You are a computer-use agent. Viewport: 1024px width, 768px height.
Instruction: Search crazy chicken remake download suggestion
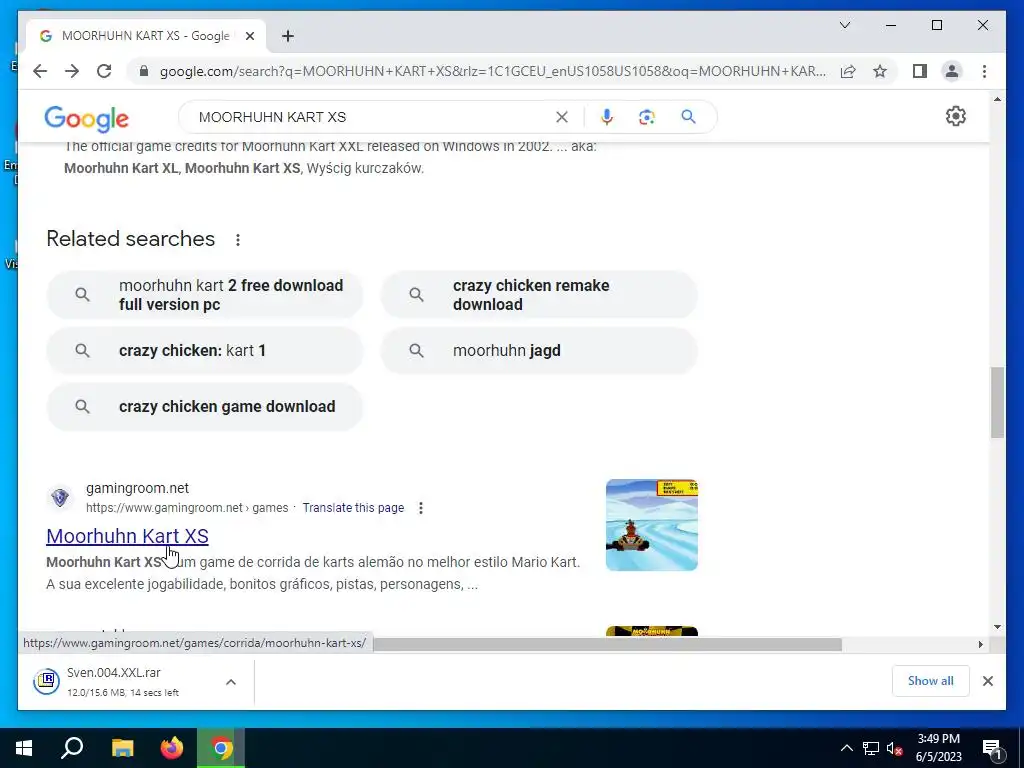tap(539, 295)
